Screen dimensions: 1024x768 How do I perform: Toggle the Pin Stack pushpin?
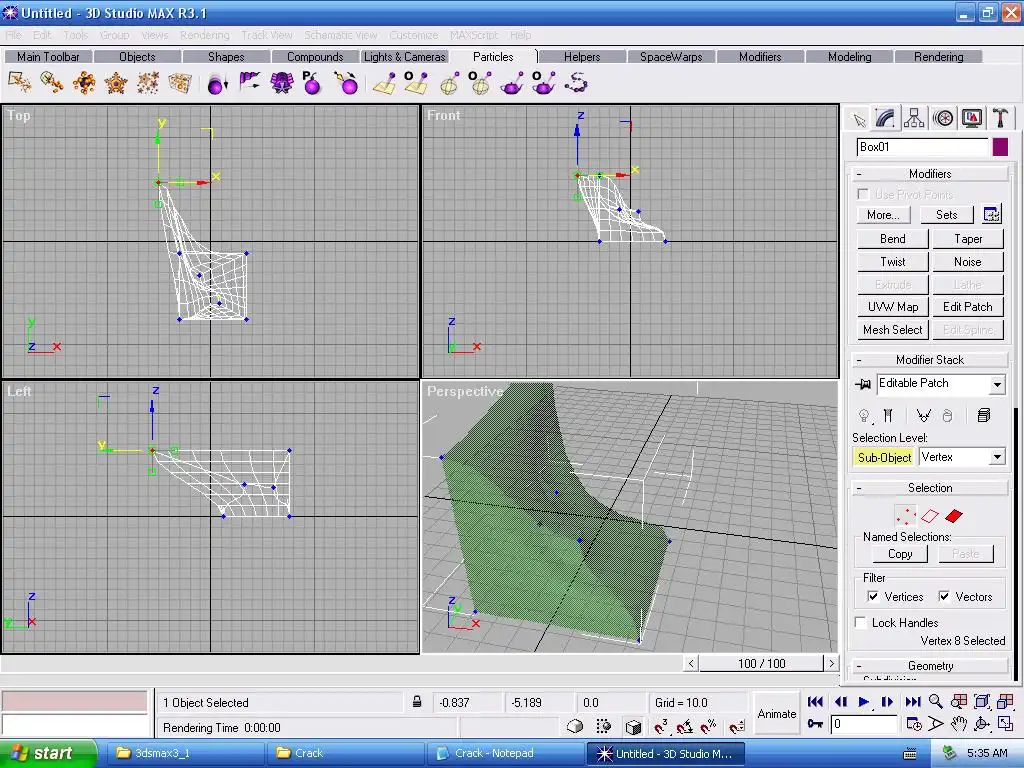[863, 385]
